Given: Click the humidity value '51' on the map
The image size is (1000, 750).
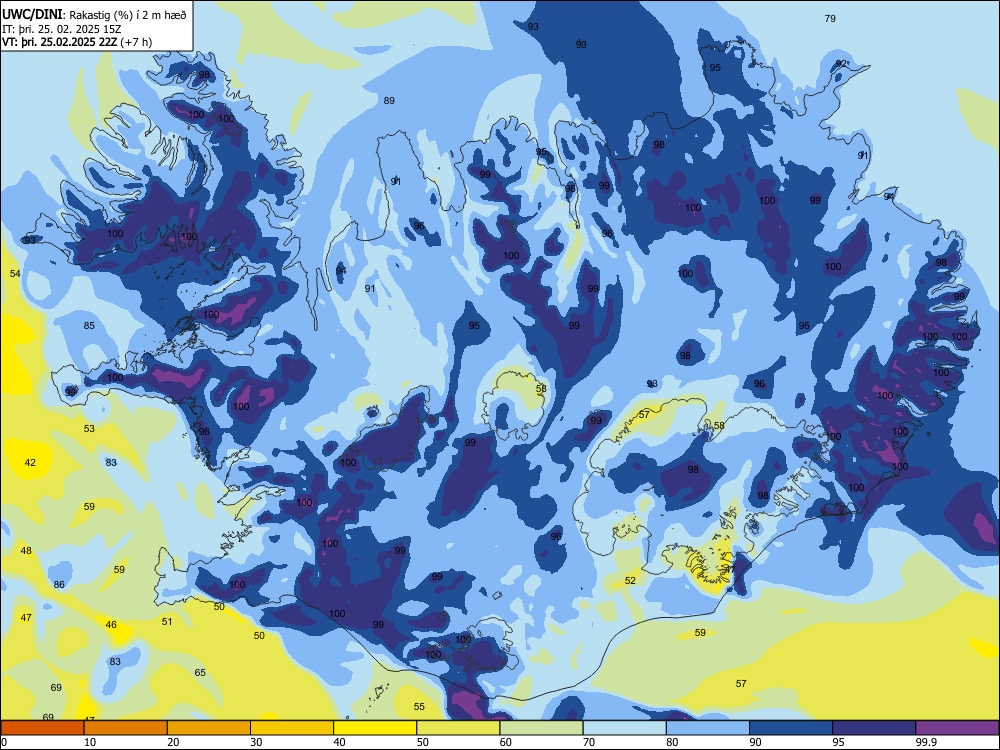Looking at the screenshot, I should click(166, 621).
